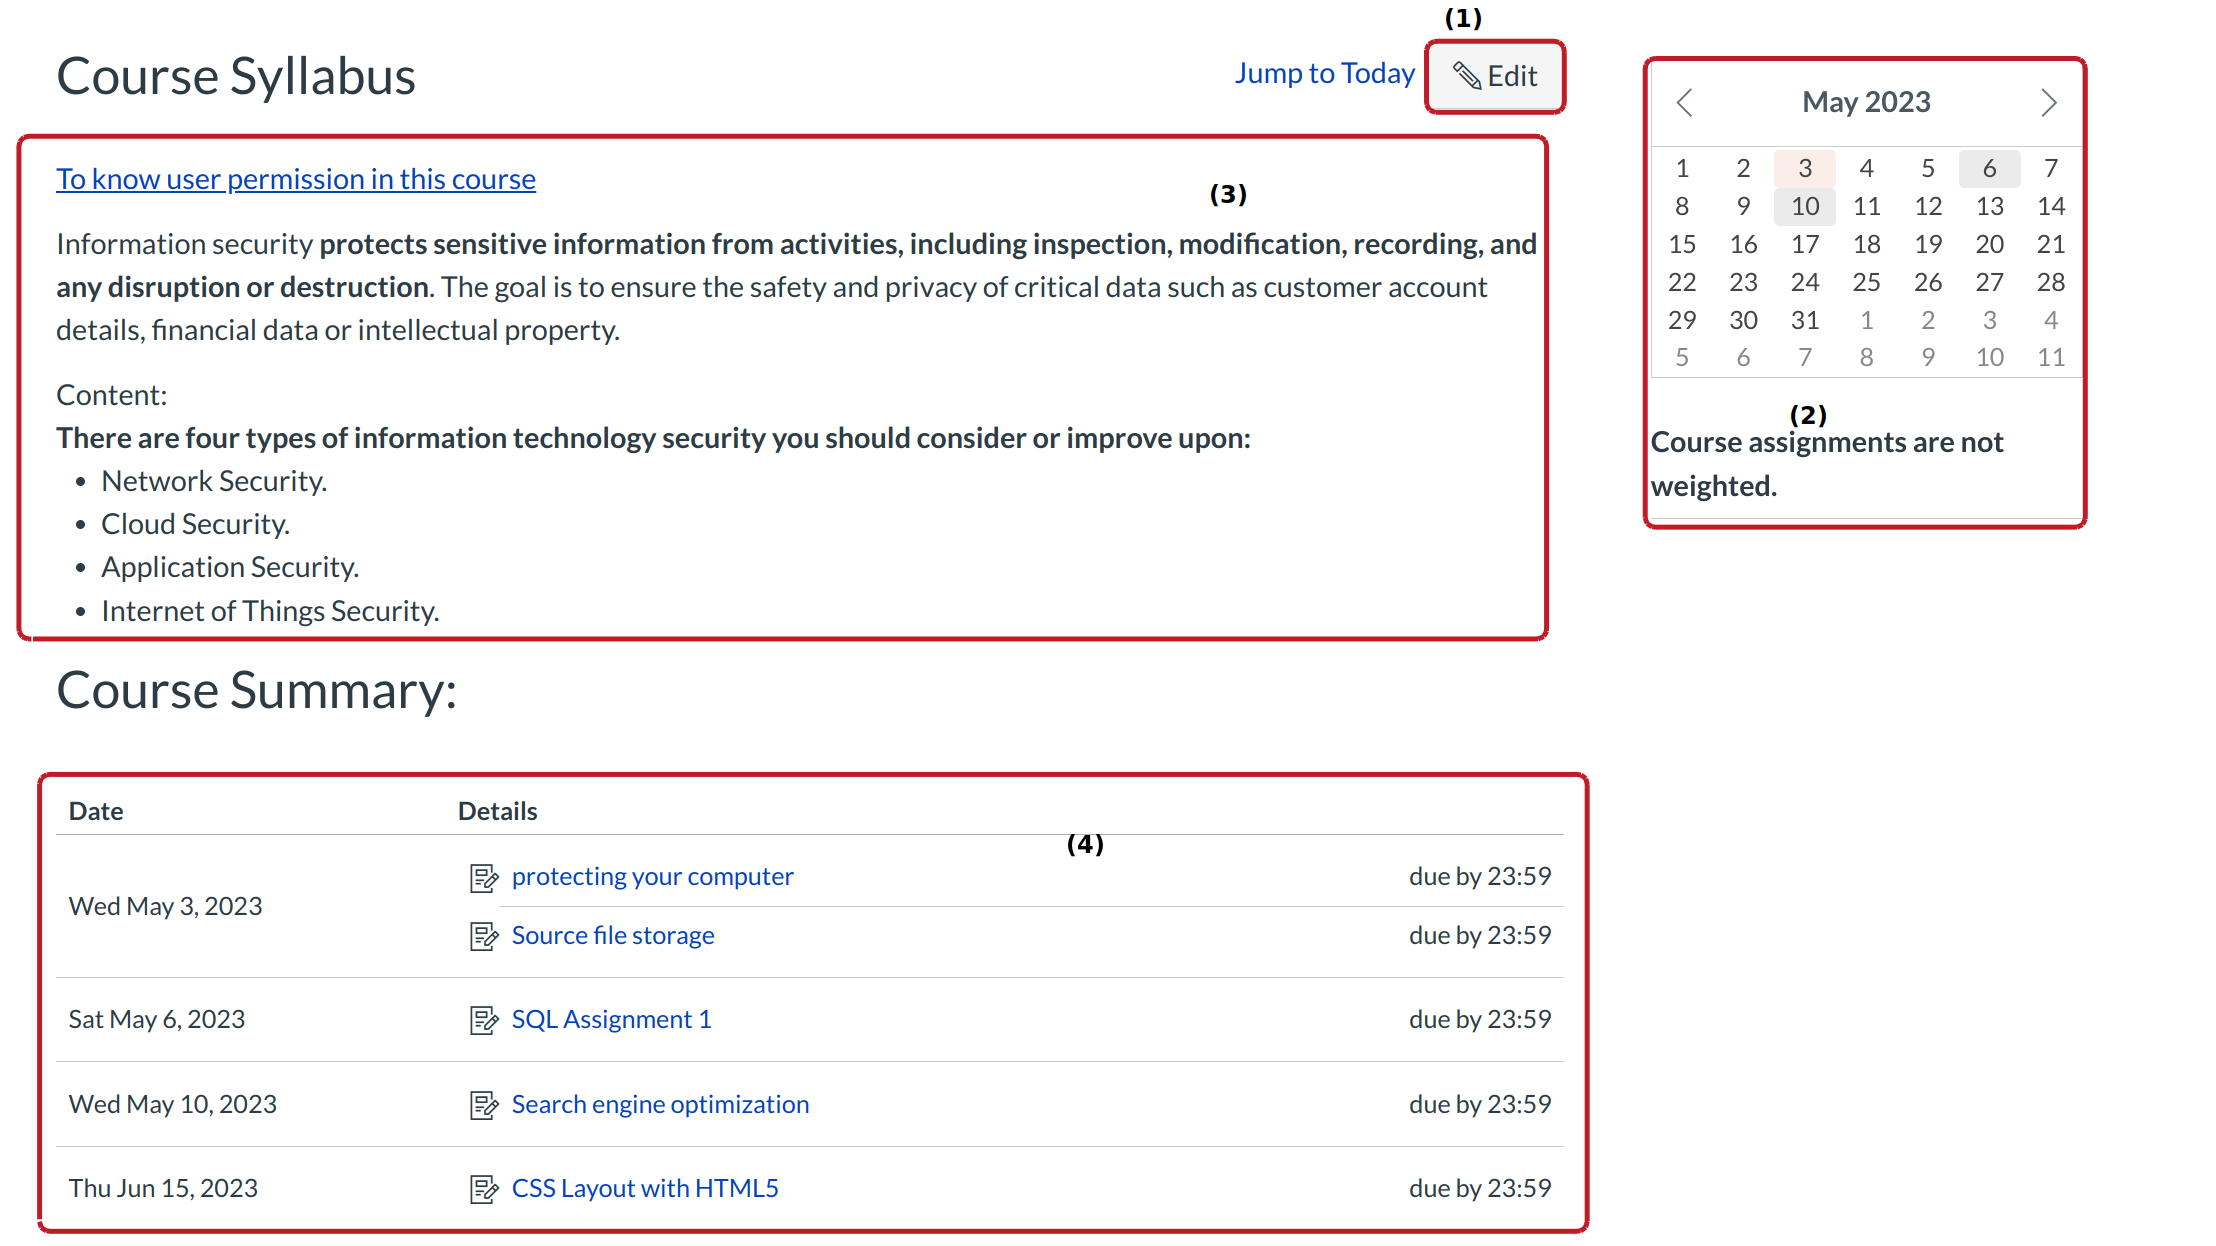This screenshot has height=1246, width=2216.
Task: Click the assignment icon beside protecting your computer
Action: (484, 878)
